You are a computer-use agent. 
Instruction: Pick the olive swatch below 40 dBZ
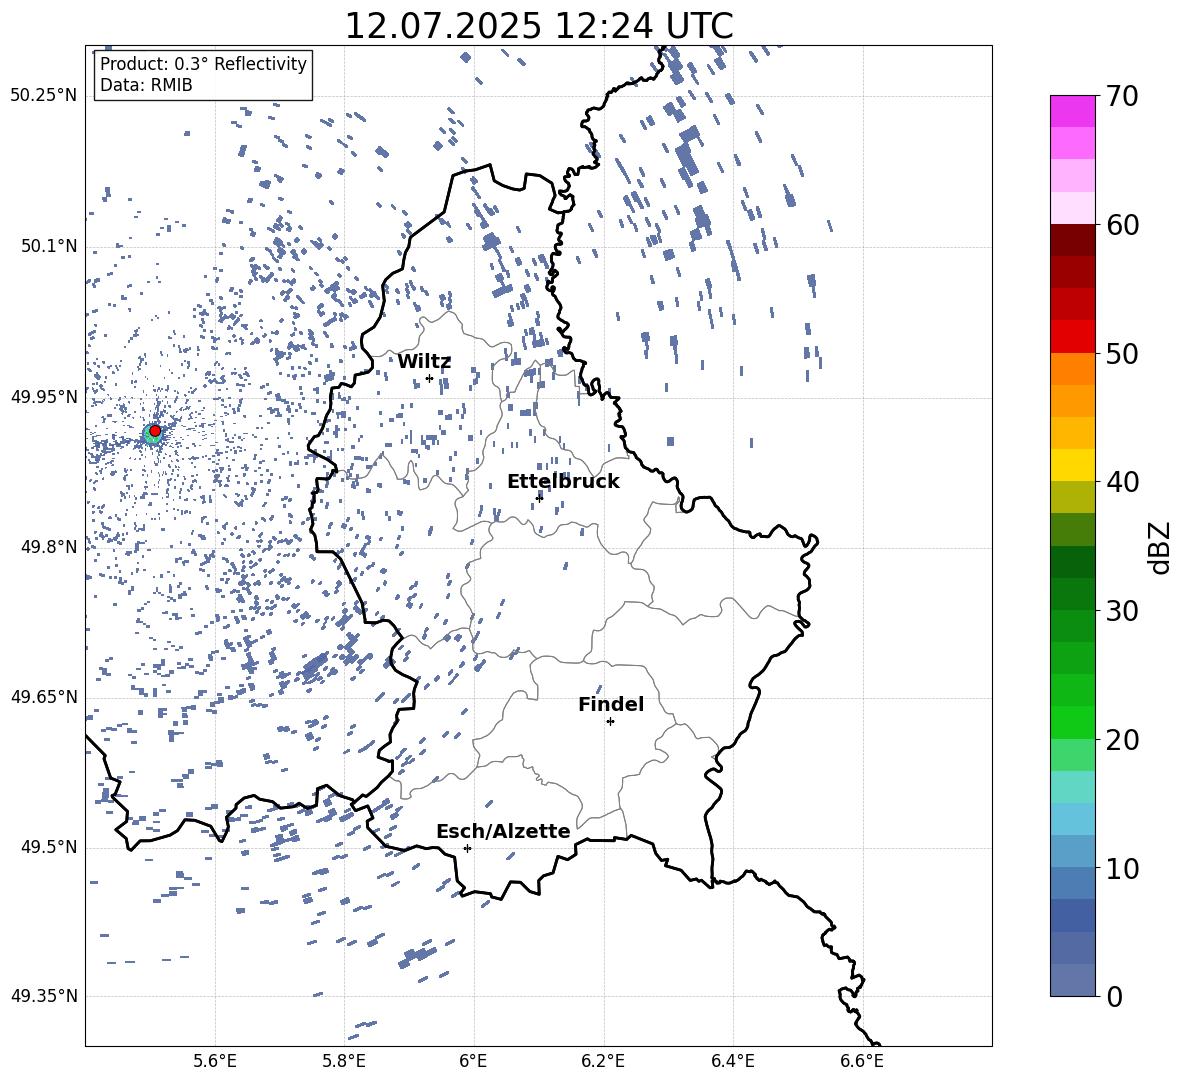(1072, 497)
